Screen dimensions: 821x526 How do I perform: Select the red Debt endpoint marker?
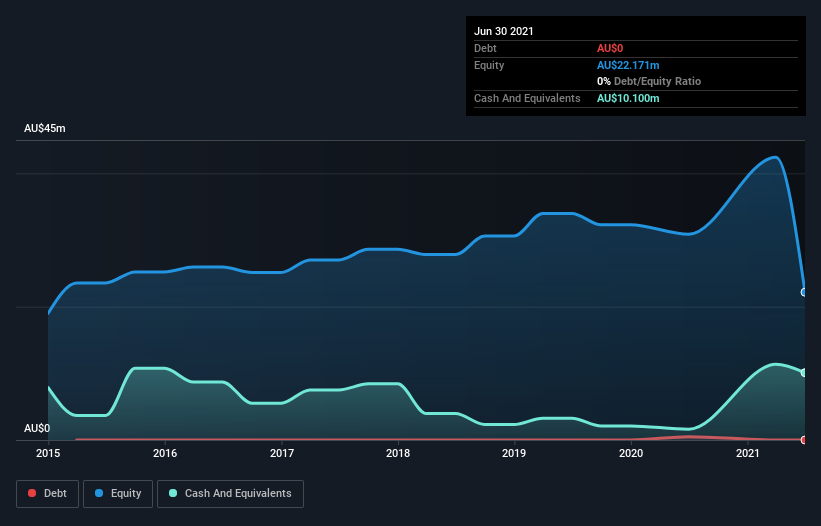coord(804,440)
